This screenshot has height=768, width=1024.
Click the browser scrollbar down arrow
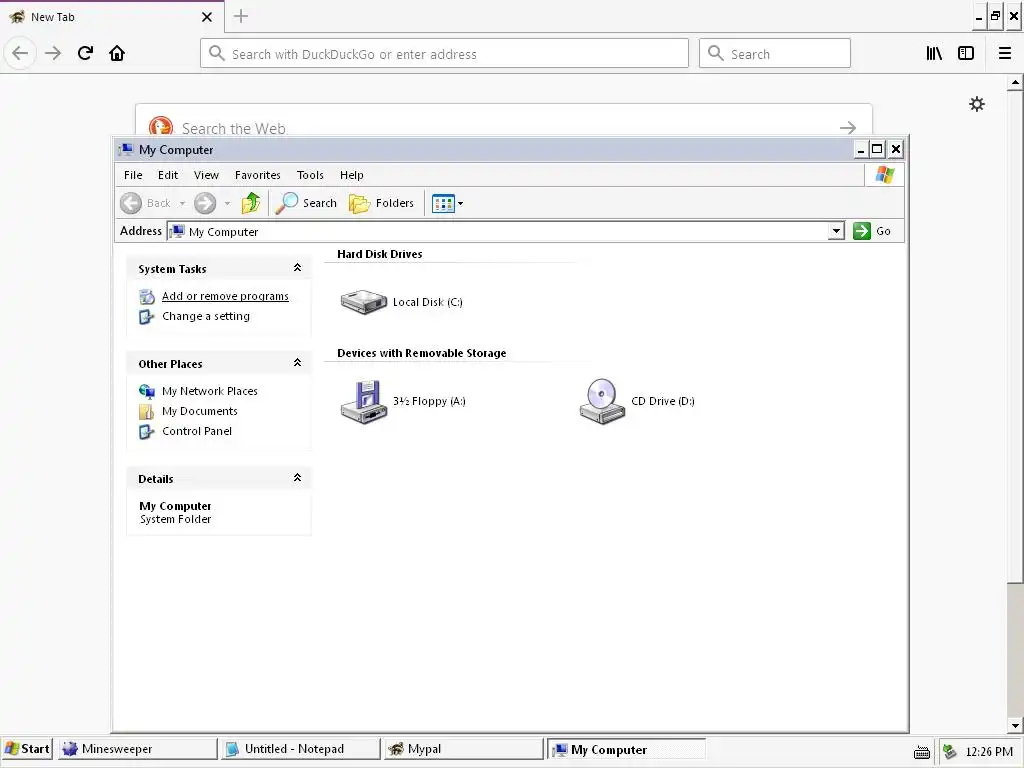tap(1015, 725)
